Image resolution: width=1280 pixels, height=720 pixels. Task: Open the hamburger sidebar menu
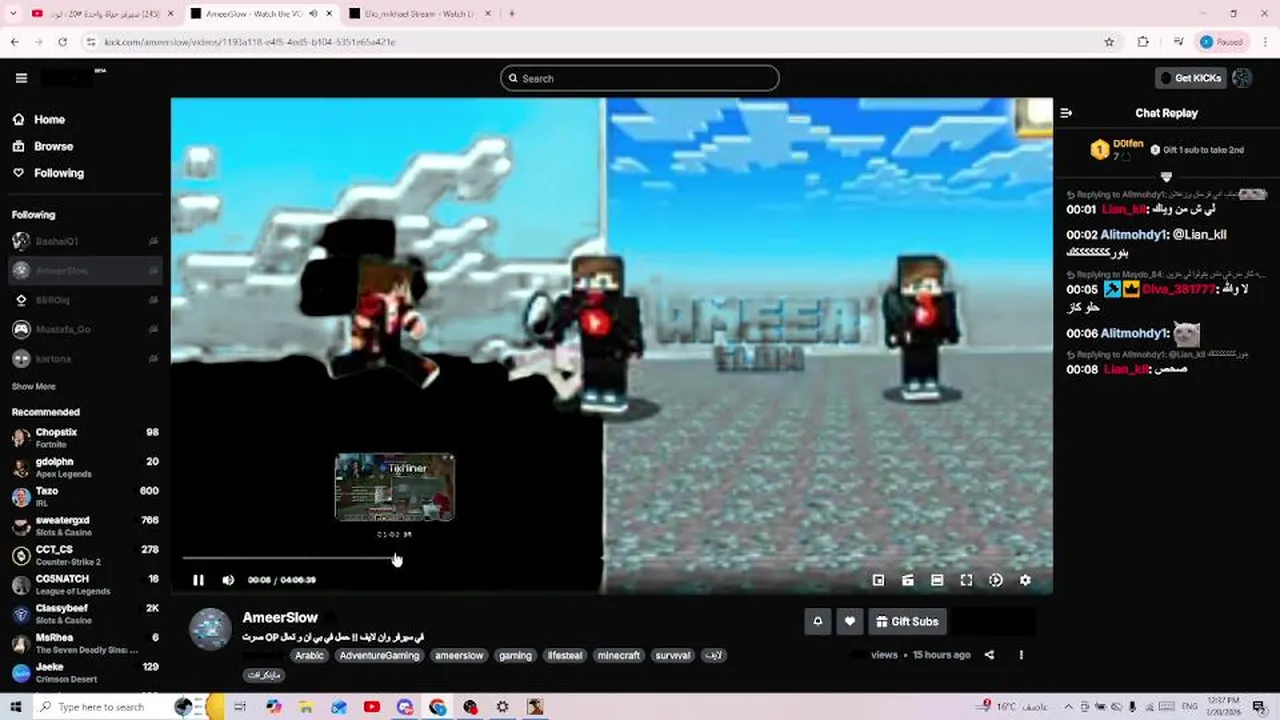[x=21, y=78]
